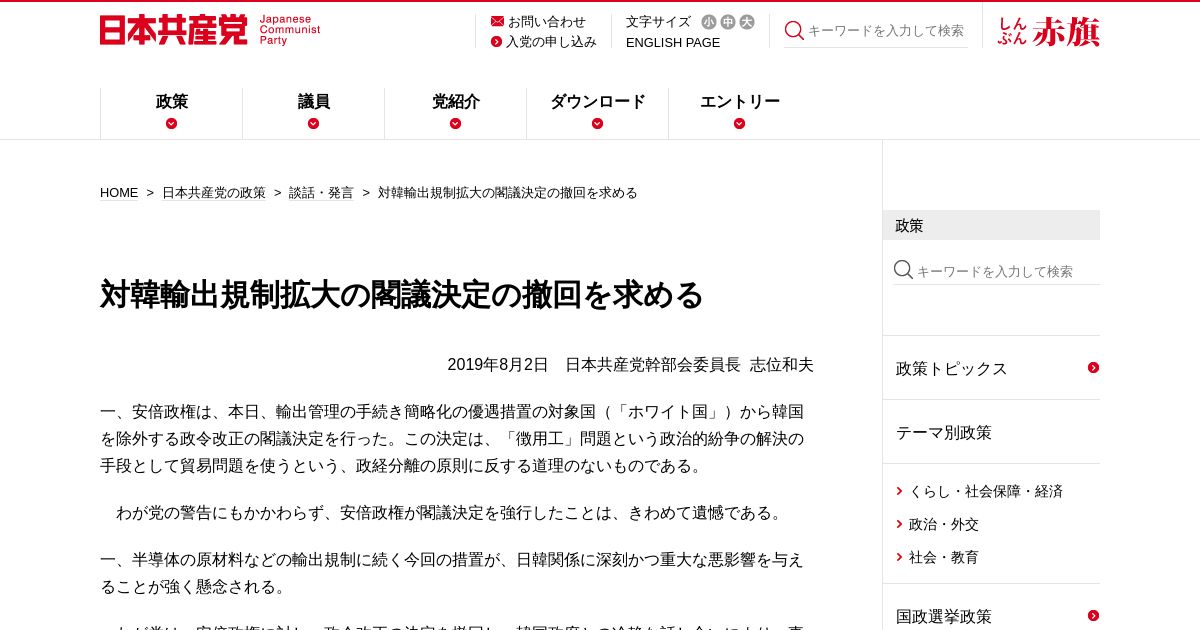Open the ENGLISH PAGE link

point(673,42)
